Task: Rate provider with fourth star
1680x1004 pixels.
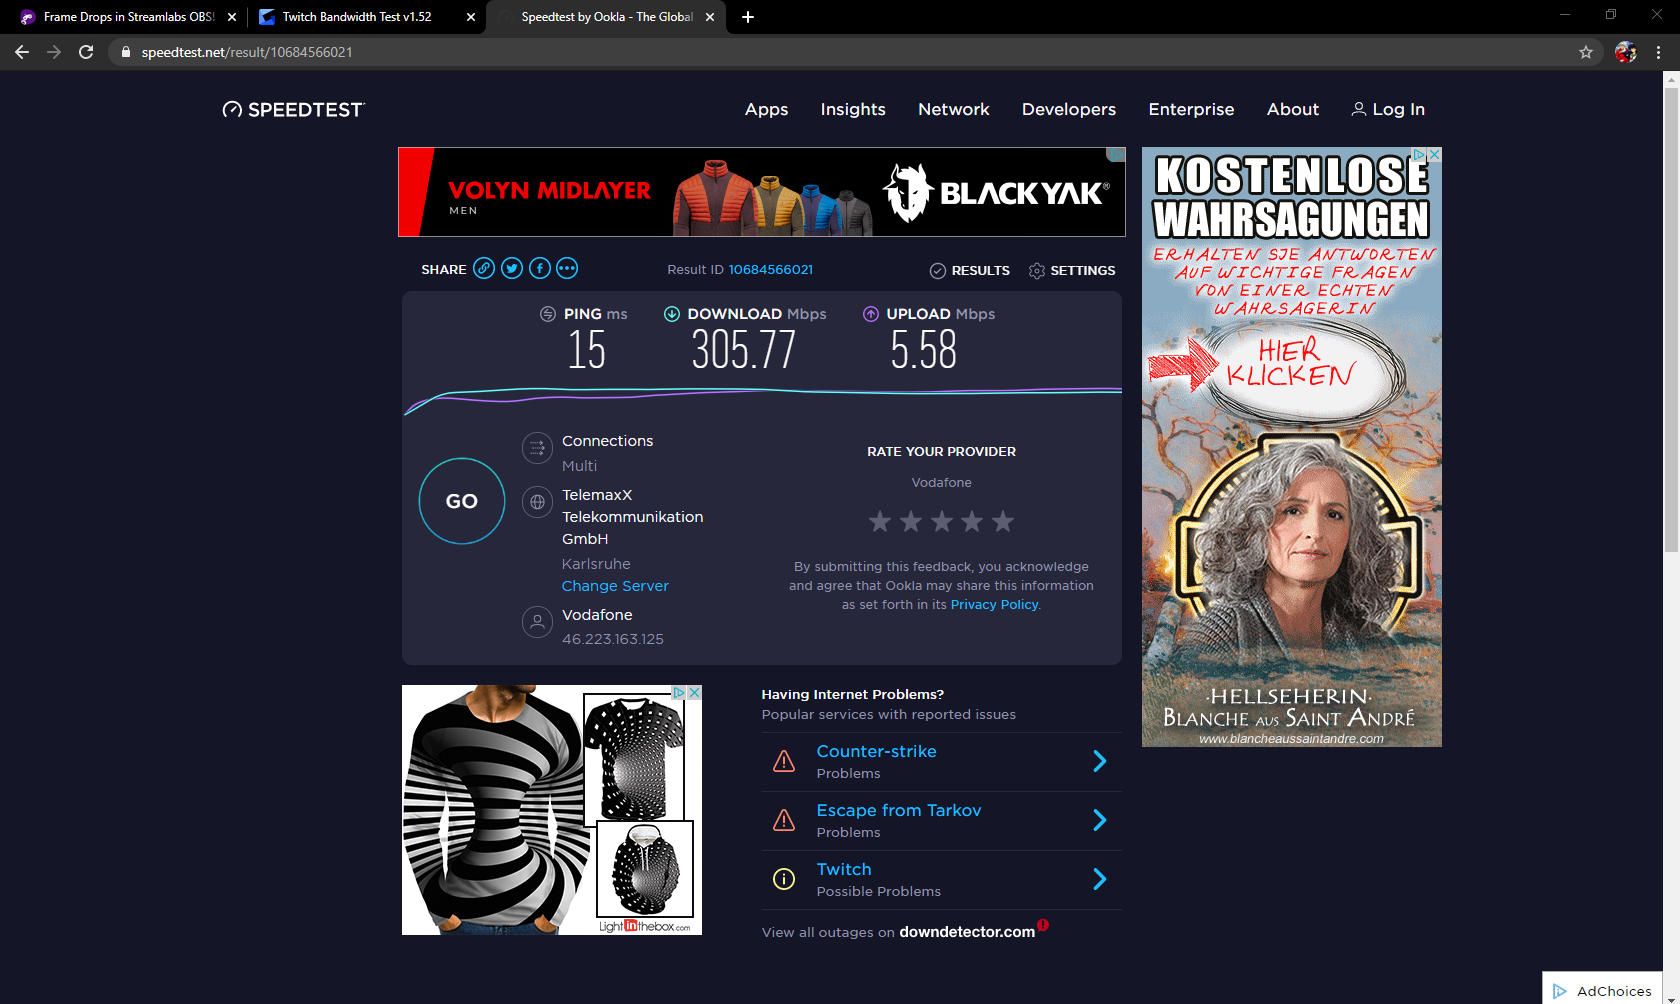Action: pos(972,521)
